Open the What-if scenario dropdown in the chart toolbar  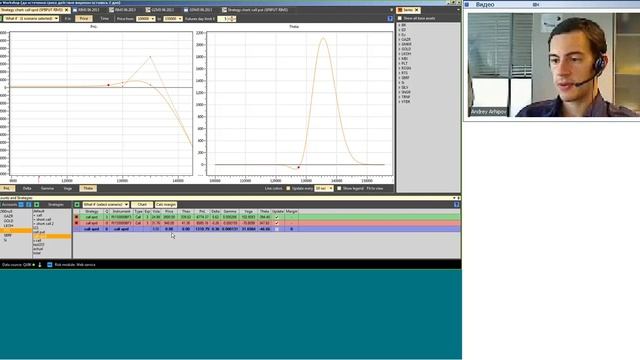31,19
